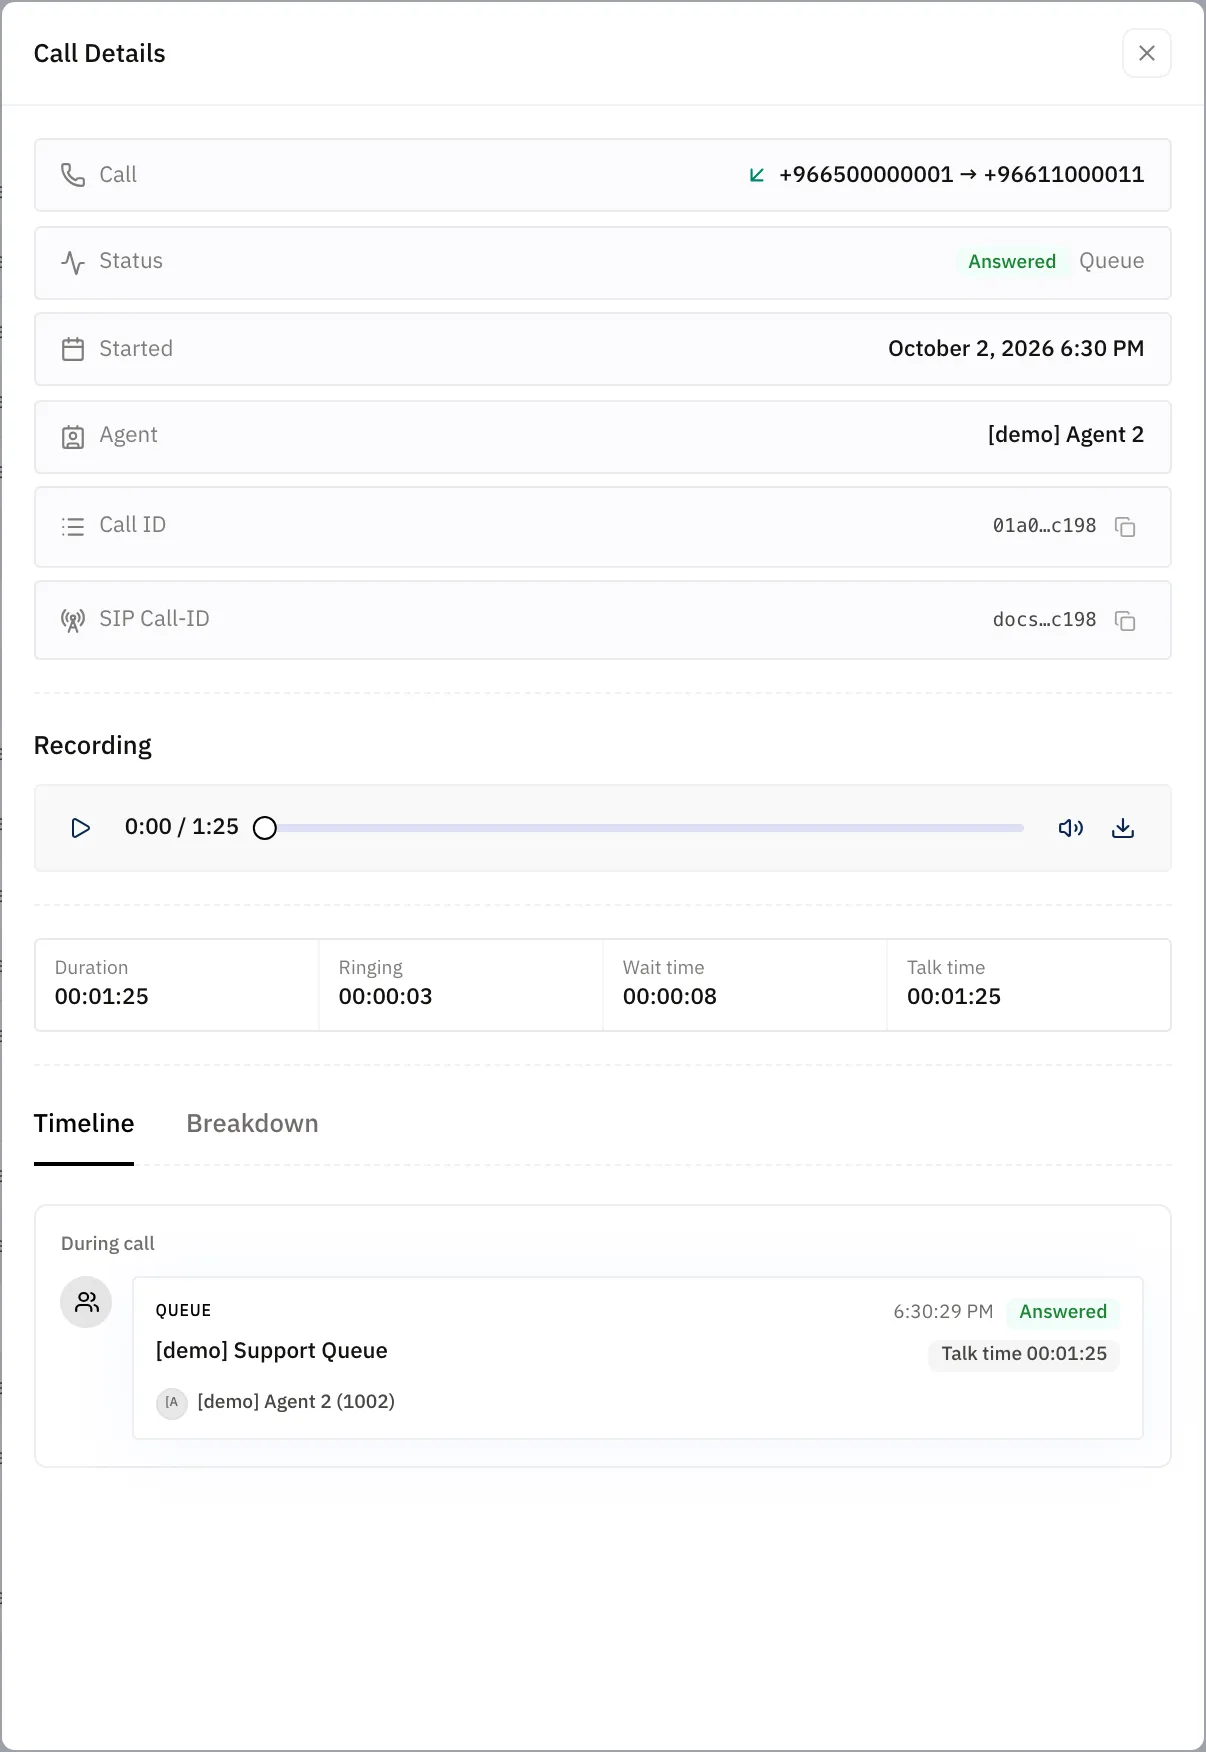Mute the recording volume
Image resolution: width=1206 pixels, height=1752 pixels.
1071,828
